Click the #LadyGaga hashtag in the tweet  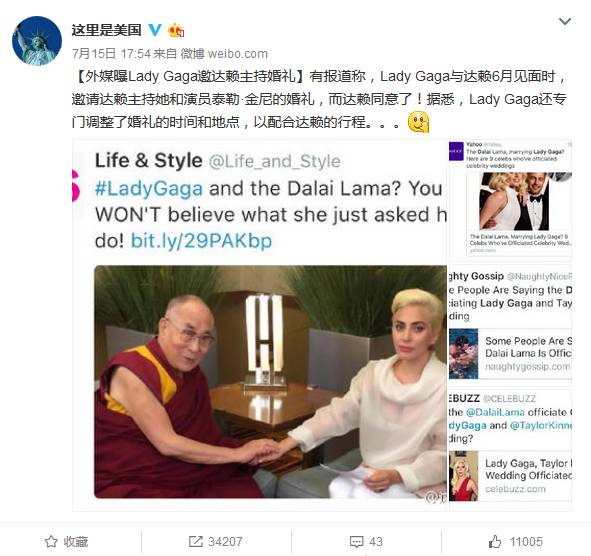coord(149,188)
